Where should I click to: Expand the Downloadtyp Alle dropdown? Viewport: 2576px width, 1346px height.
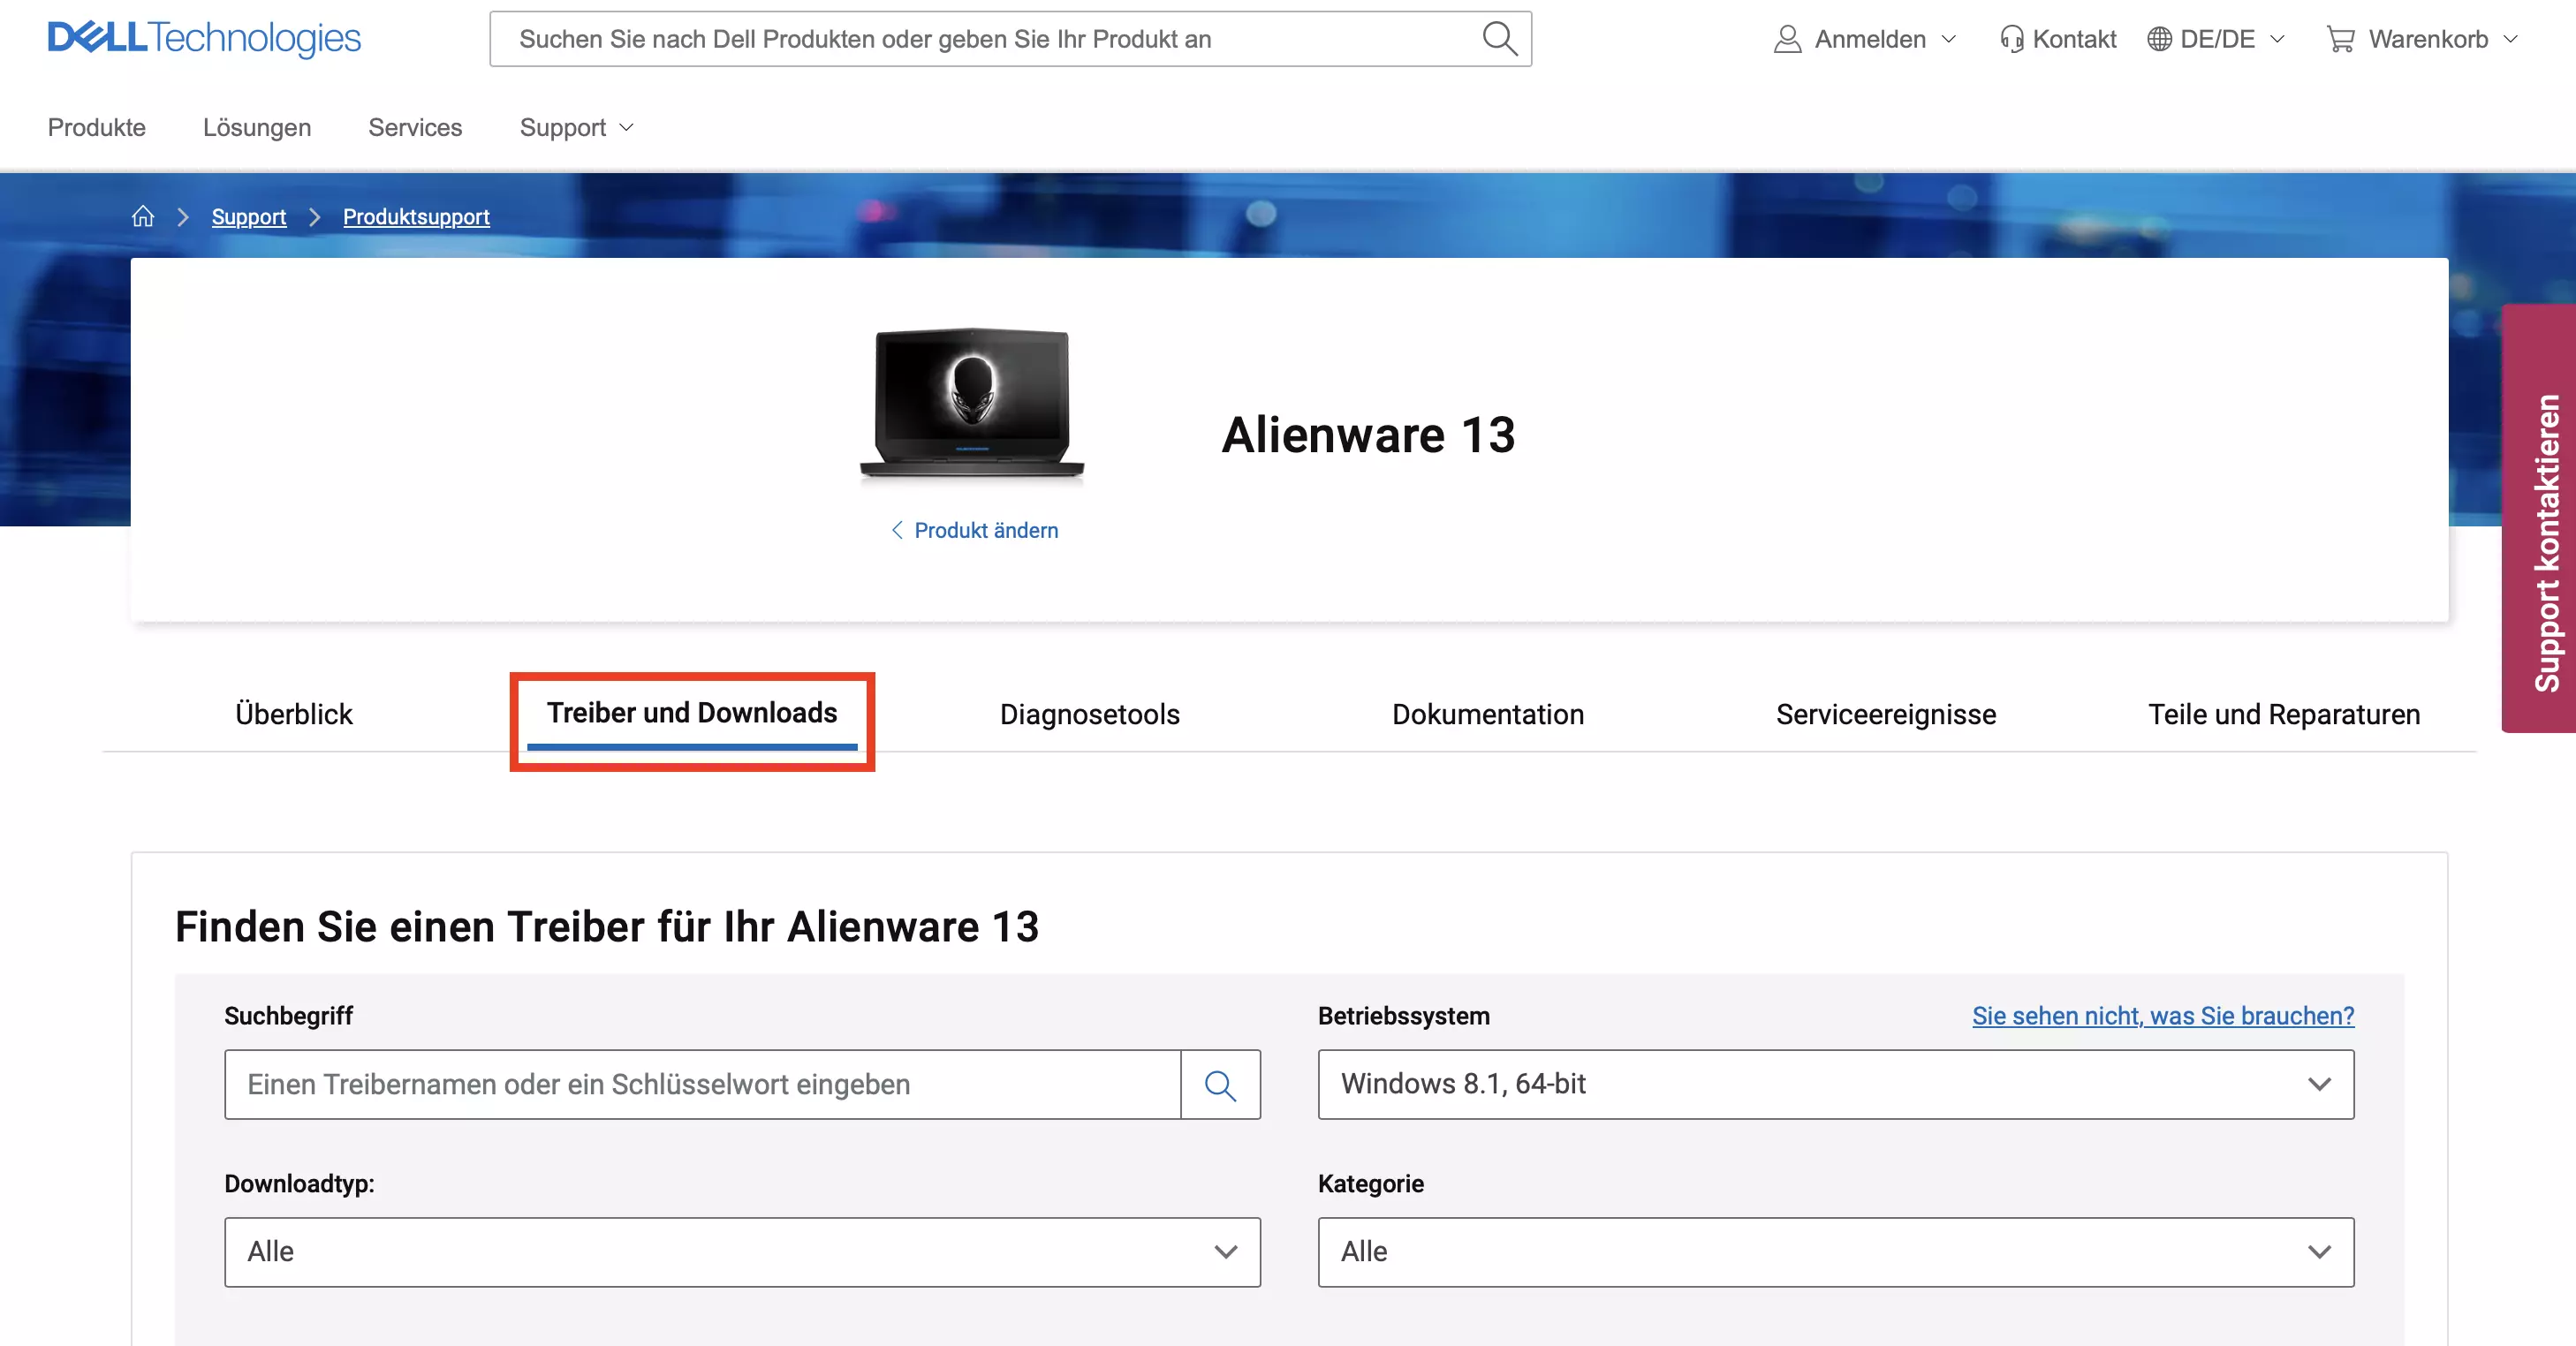click(x=742, y=1252)
